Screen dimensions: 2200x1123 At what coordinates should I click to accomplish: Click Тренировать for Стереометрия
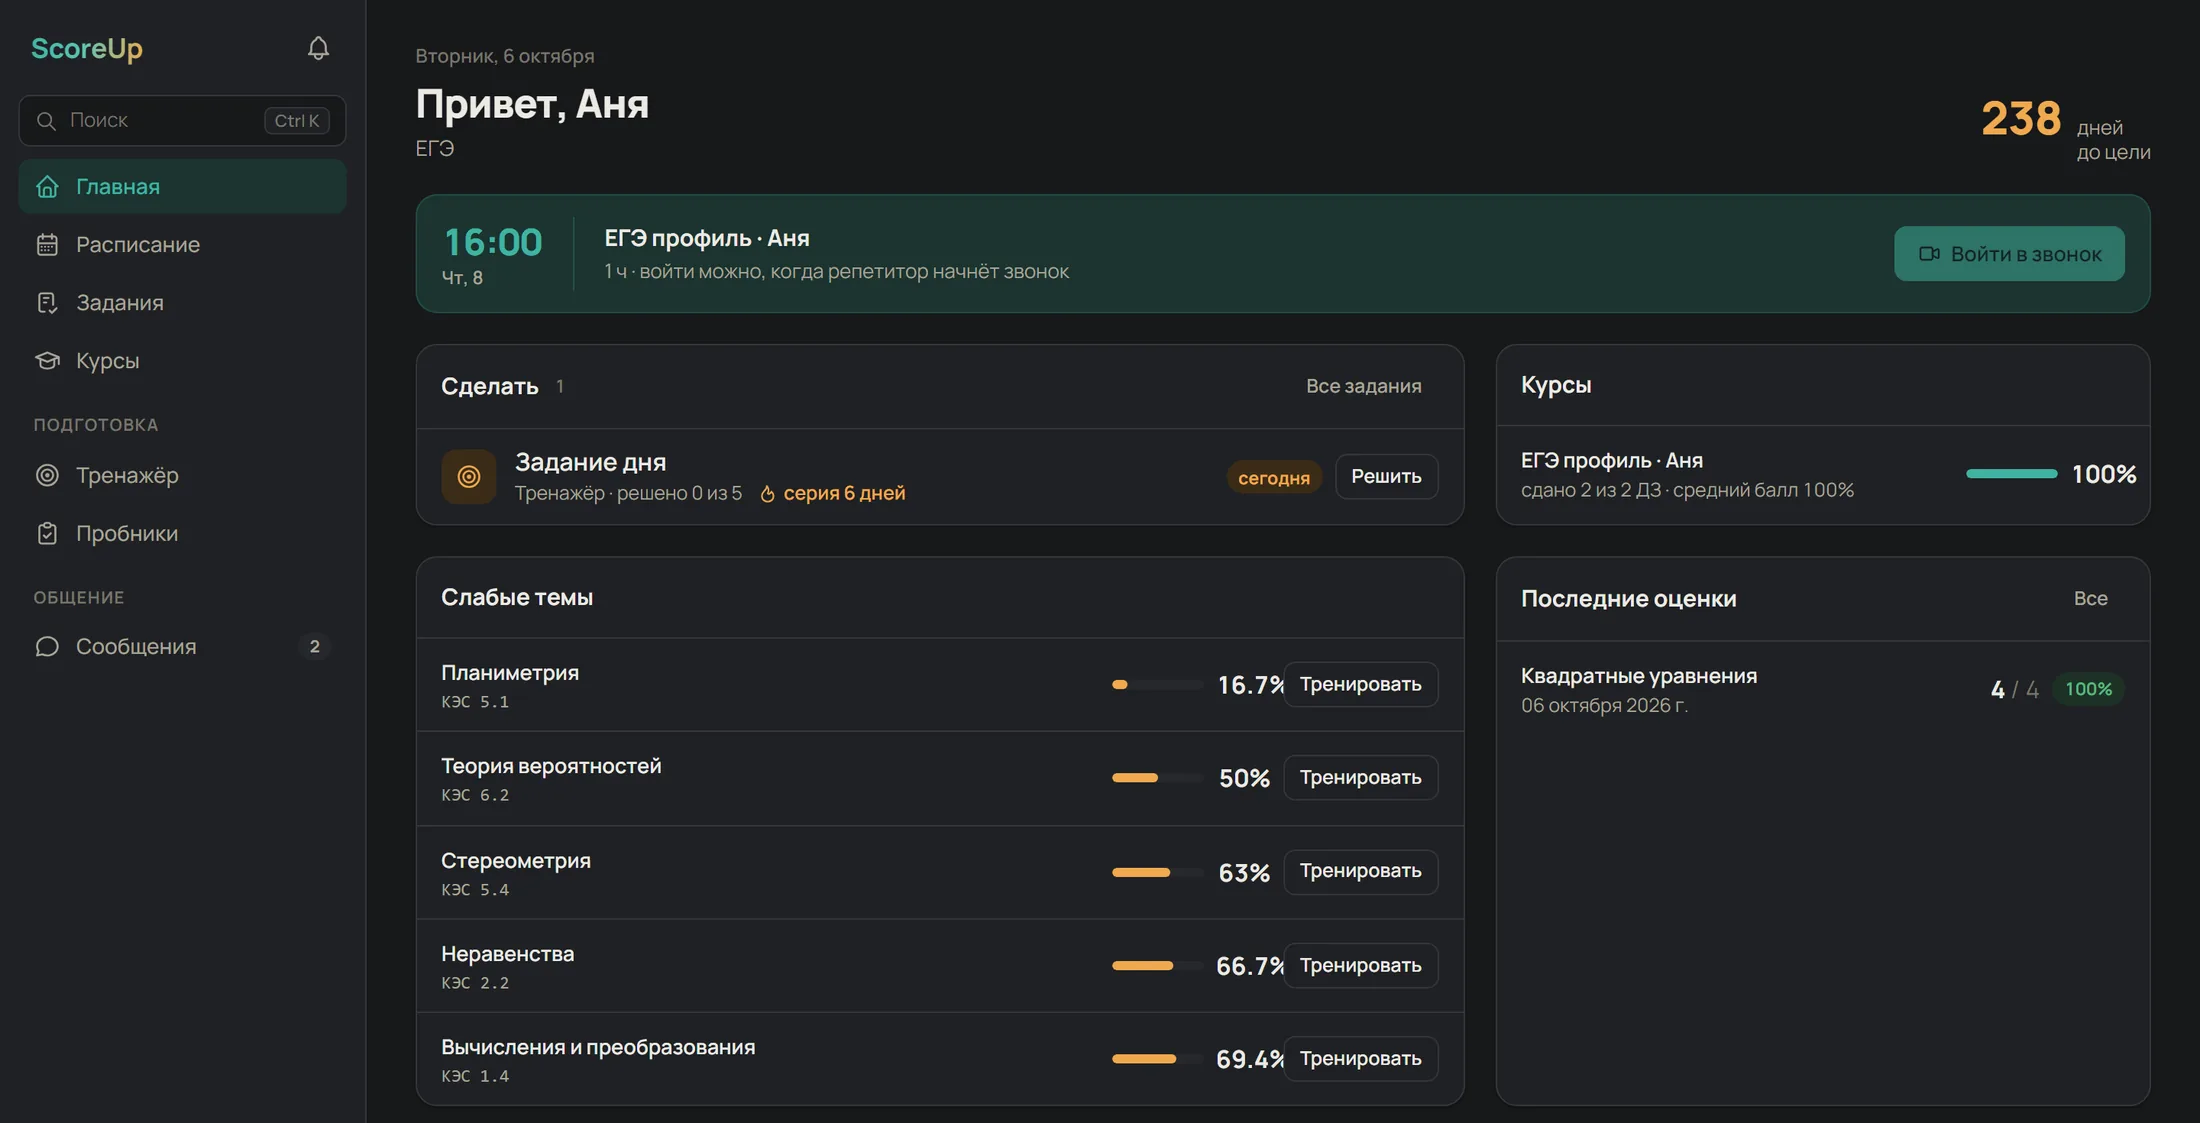pyautogui.click(x=1360, y=872)
